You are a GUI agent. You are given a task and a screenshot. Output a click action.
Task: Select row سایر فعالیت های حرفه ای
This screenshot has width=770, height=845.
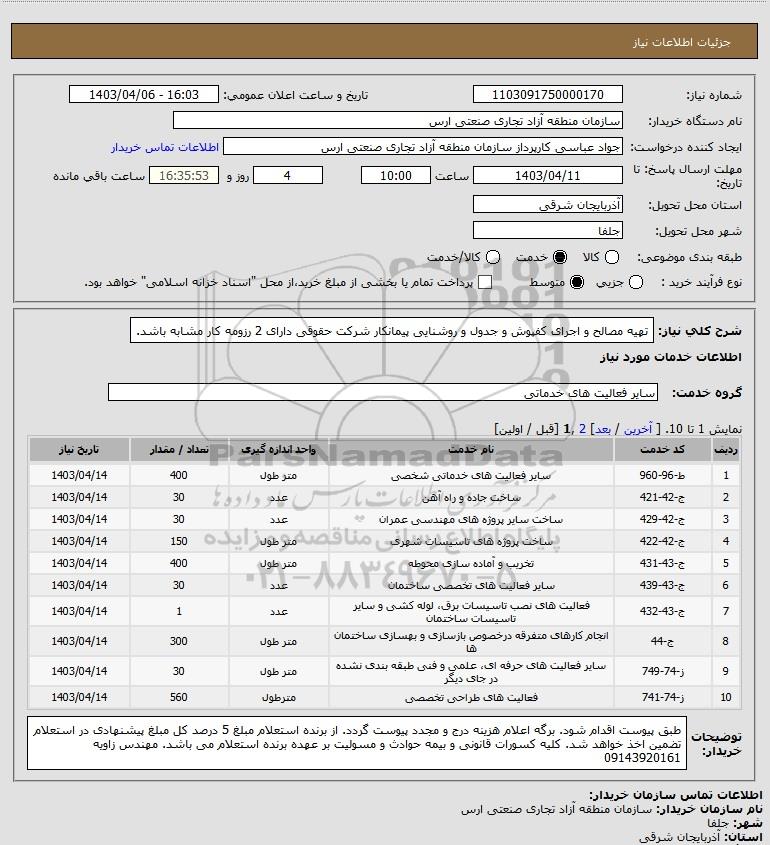click(x=385, y=671)
